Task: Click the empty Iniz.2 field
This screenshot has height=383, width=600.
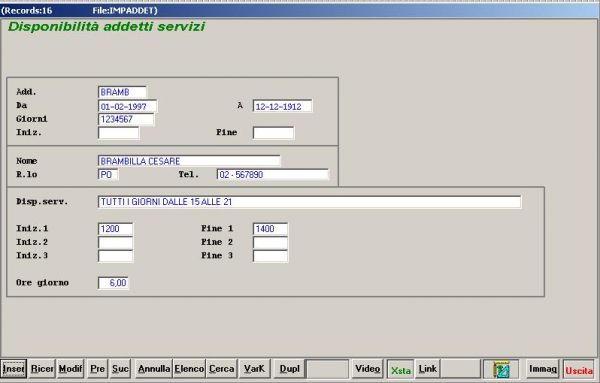Action: [115, 242]
